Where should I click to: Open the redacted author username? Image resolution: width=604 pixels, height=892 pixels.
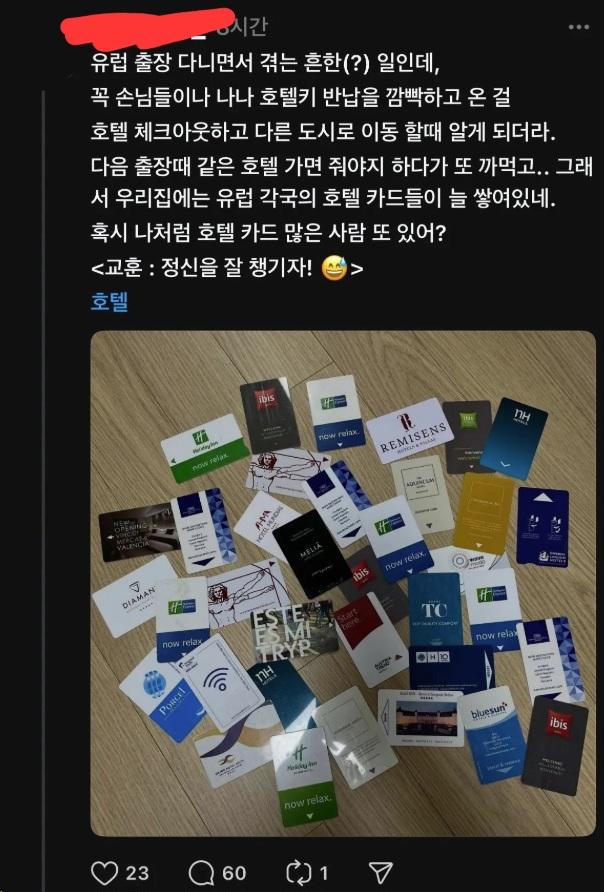click(148, 27)
